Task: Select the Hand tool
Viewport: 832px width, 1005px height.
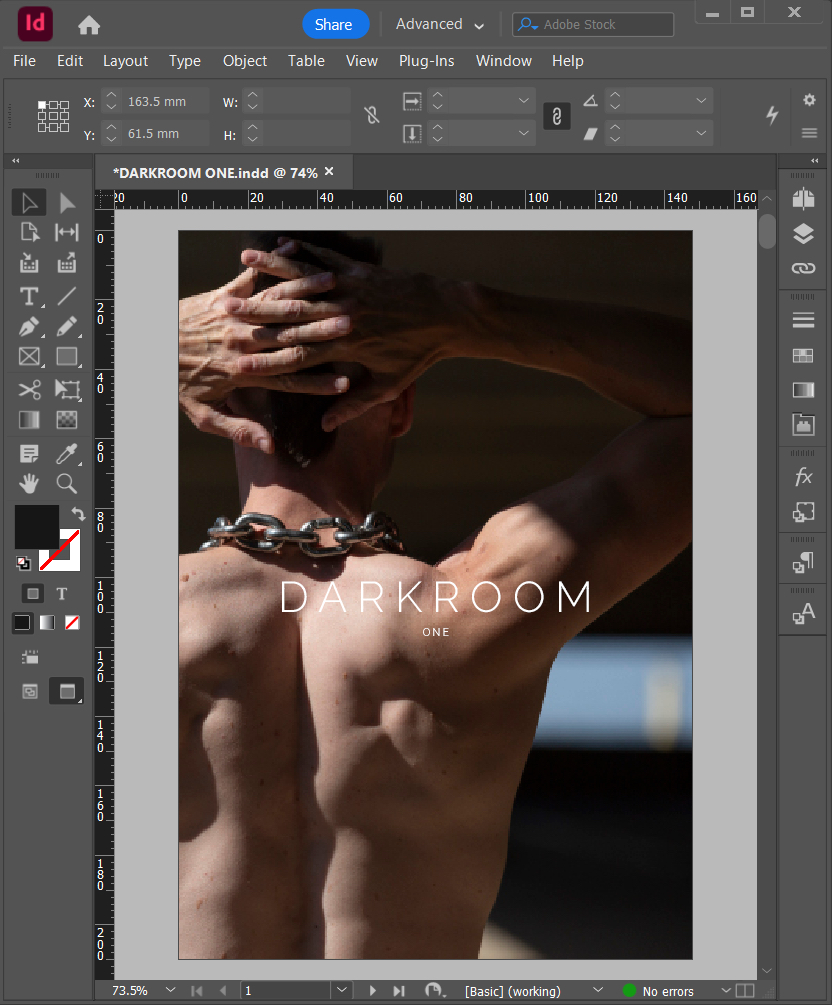Action: pyautogui.click(x=29, y=484)
